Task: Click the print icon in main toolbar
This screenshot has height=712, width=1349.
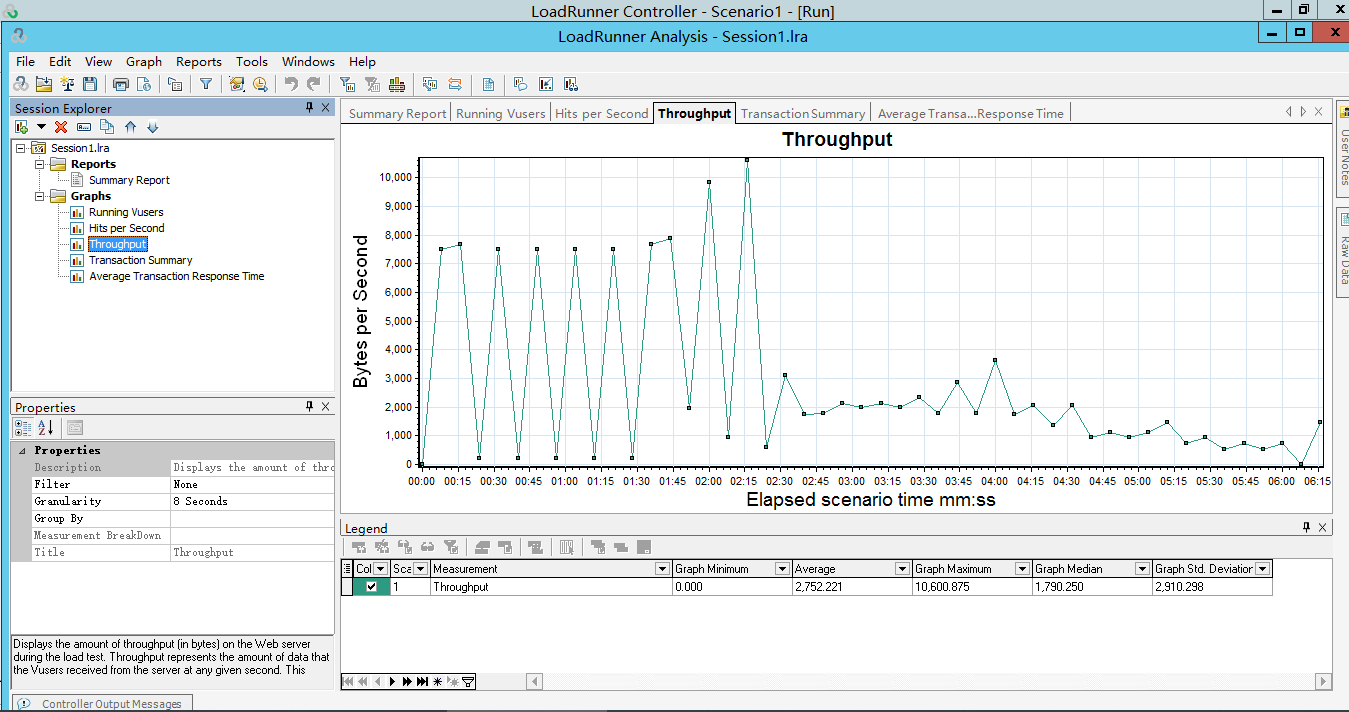Action: [121, 84]
